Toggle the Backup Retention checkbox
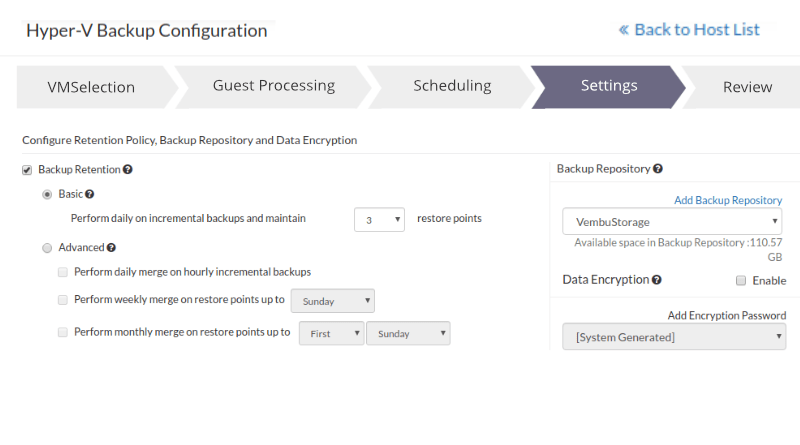The image size is (800, 445). point(27,170)
